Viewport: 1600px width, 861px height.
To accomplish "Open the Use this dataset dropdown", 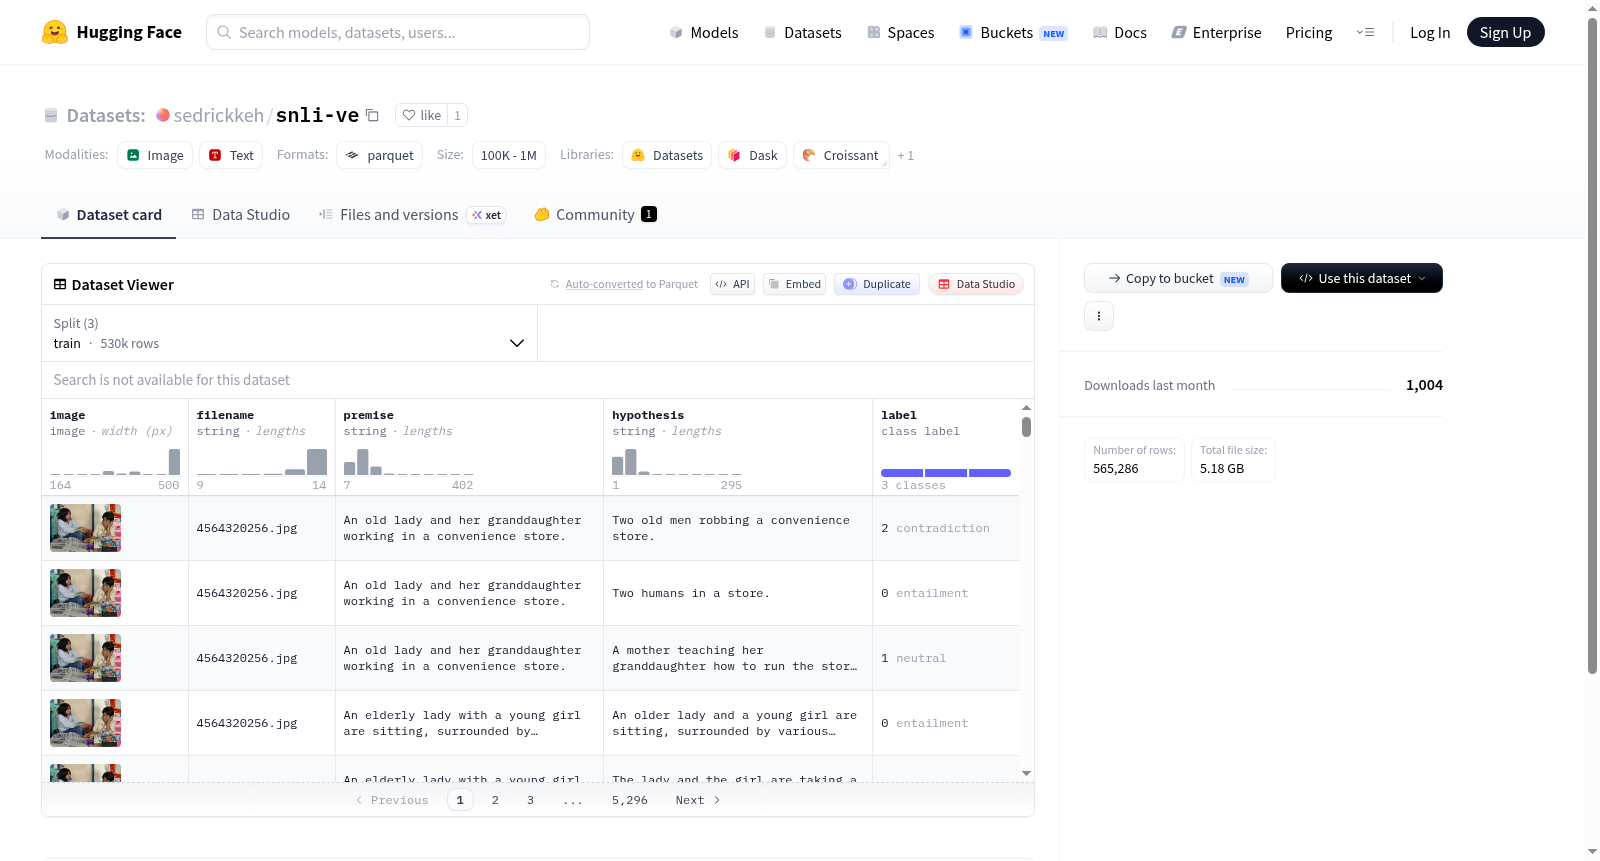I will tap(1361, 278).
